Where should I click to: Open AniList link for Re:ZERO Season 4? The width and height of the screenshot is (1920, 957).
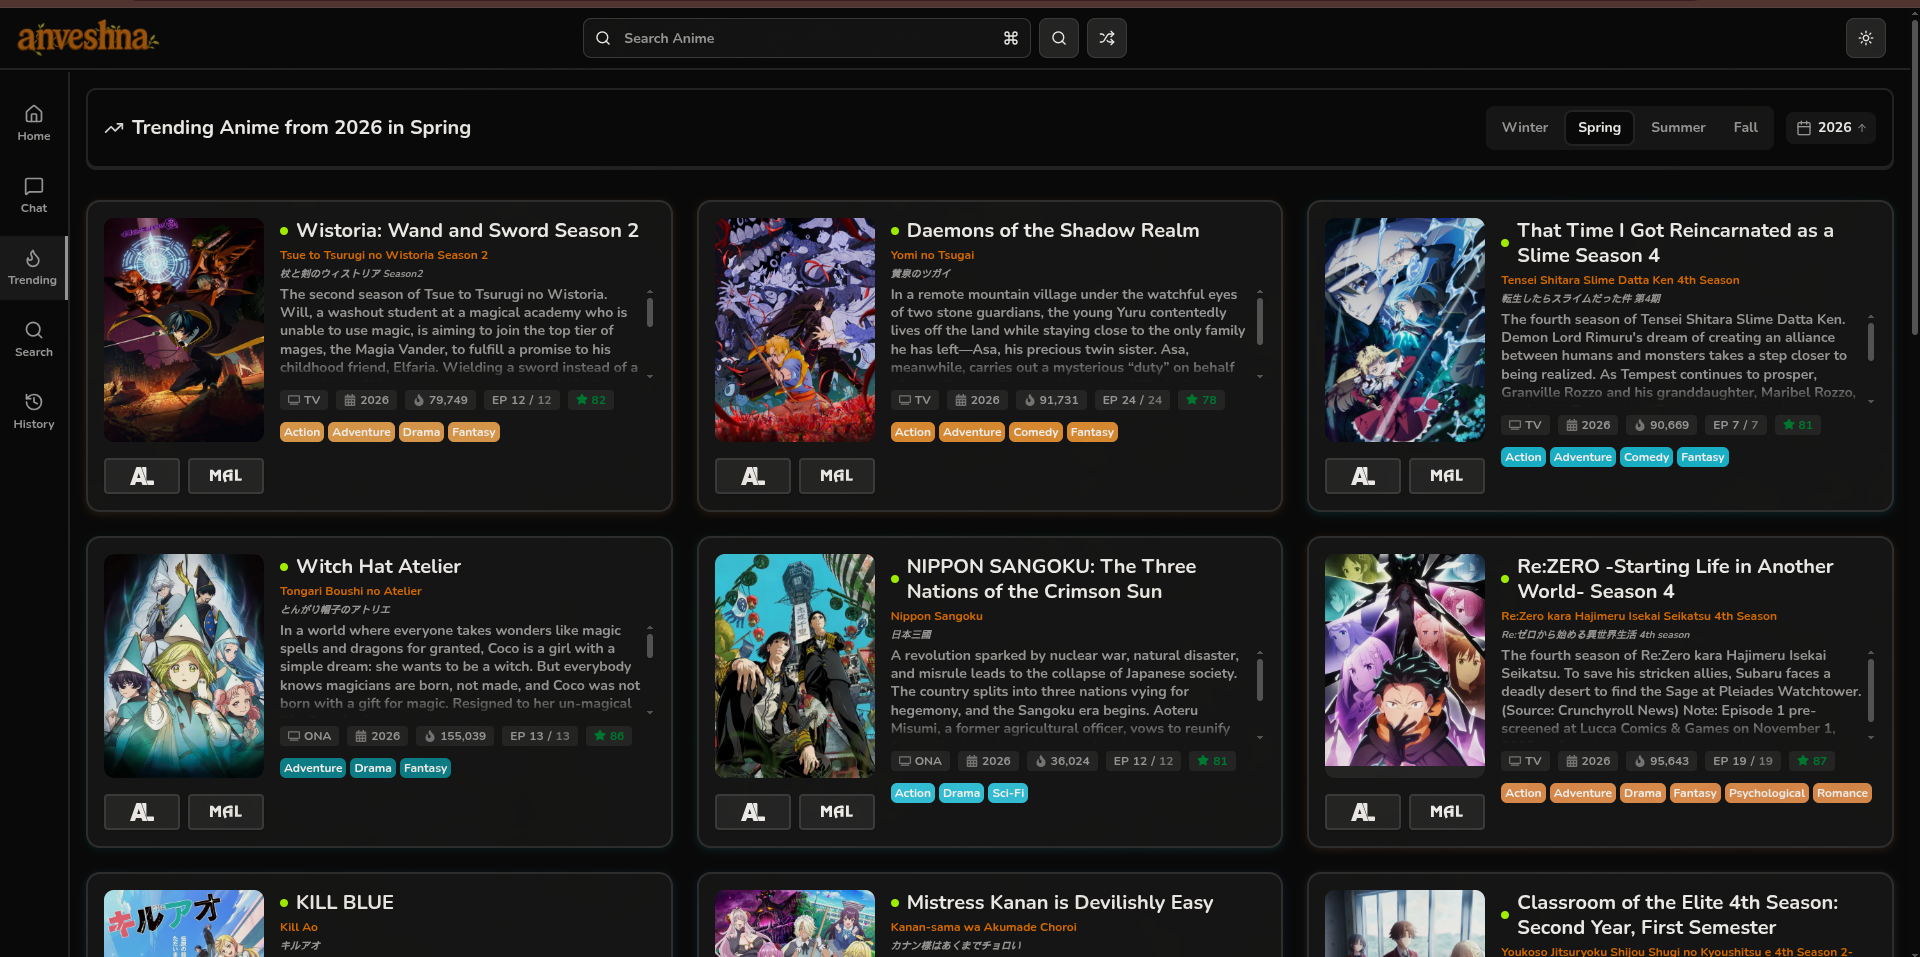click(x=1363, y=812)
